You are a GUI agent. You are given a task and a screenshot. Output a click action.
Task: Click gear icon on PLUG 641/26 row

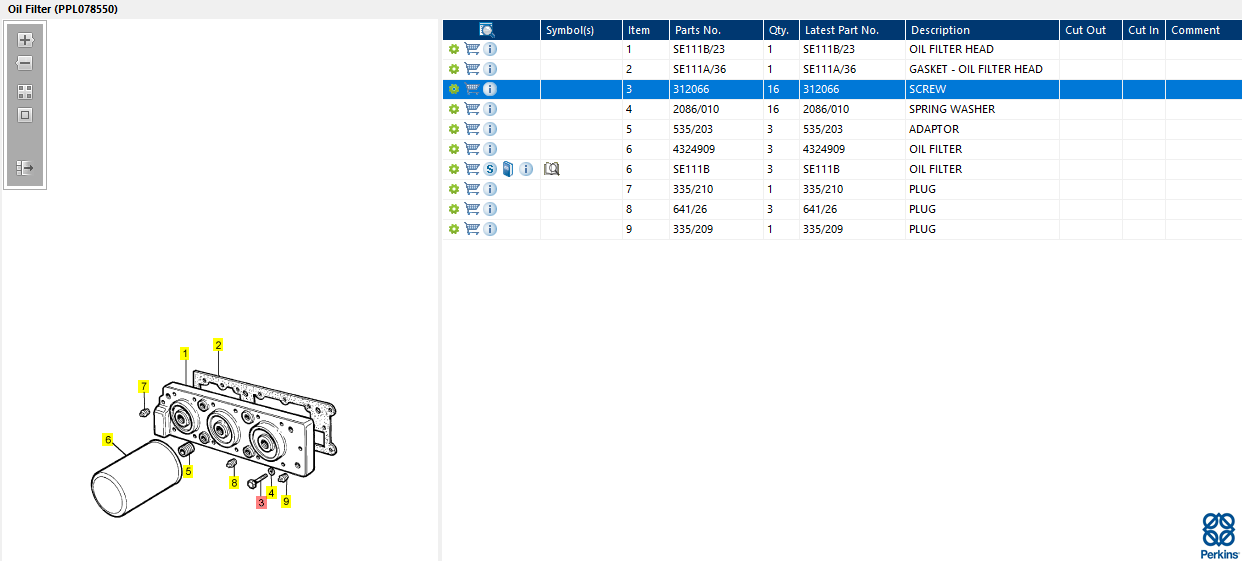coord(454,209)
